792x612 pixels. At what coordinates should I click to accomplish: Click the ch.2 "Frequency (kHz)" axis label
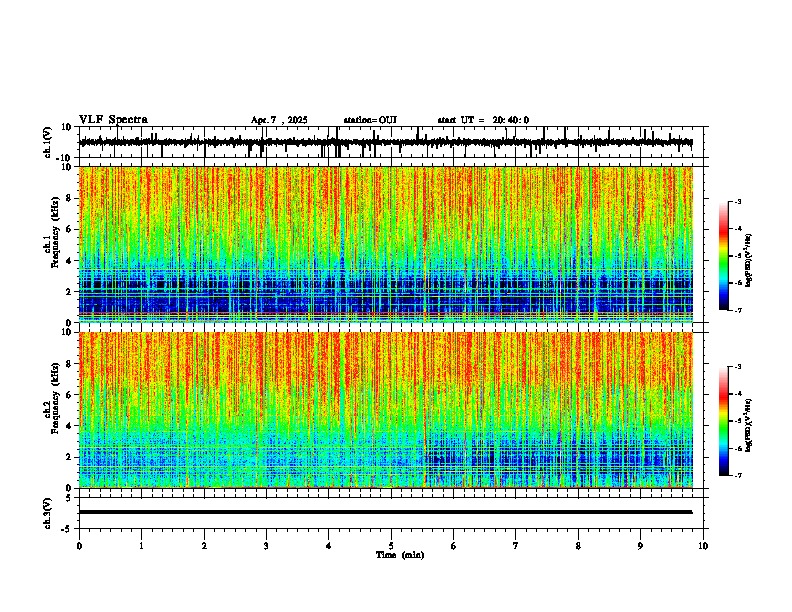(55, 398)
